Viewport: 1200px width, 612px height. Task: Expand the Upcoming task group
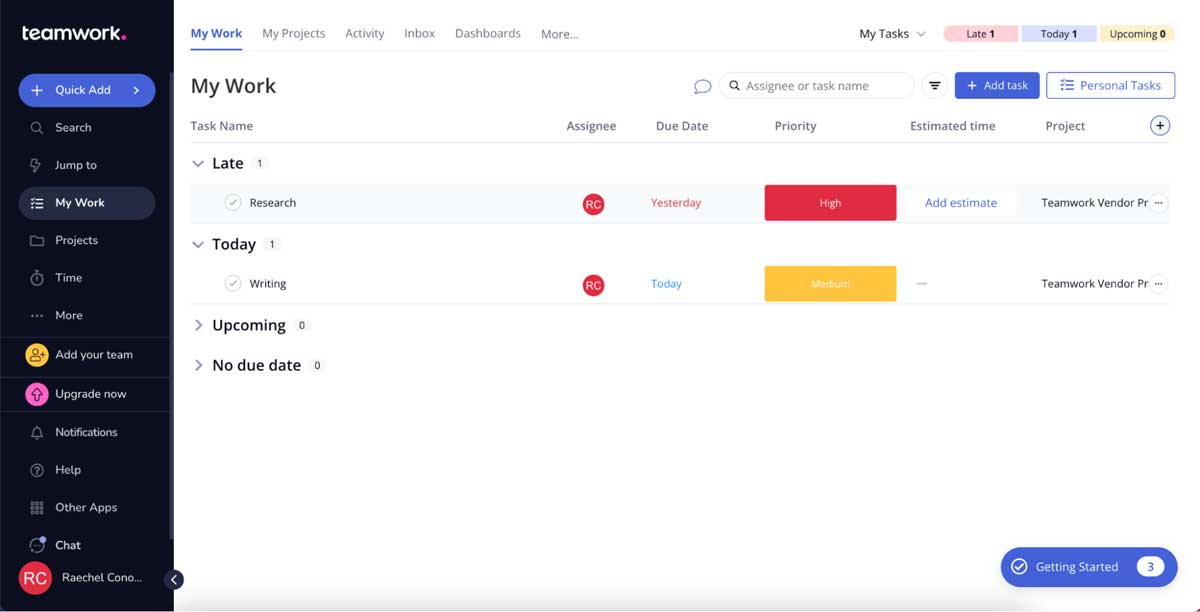(198, 324)
